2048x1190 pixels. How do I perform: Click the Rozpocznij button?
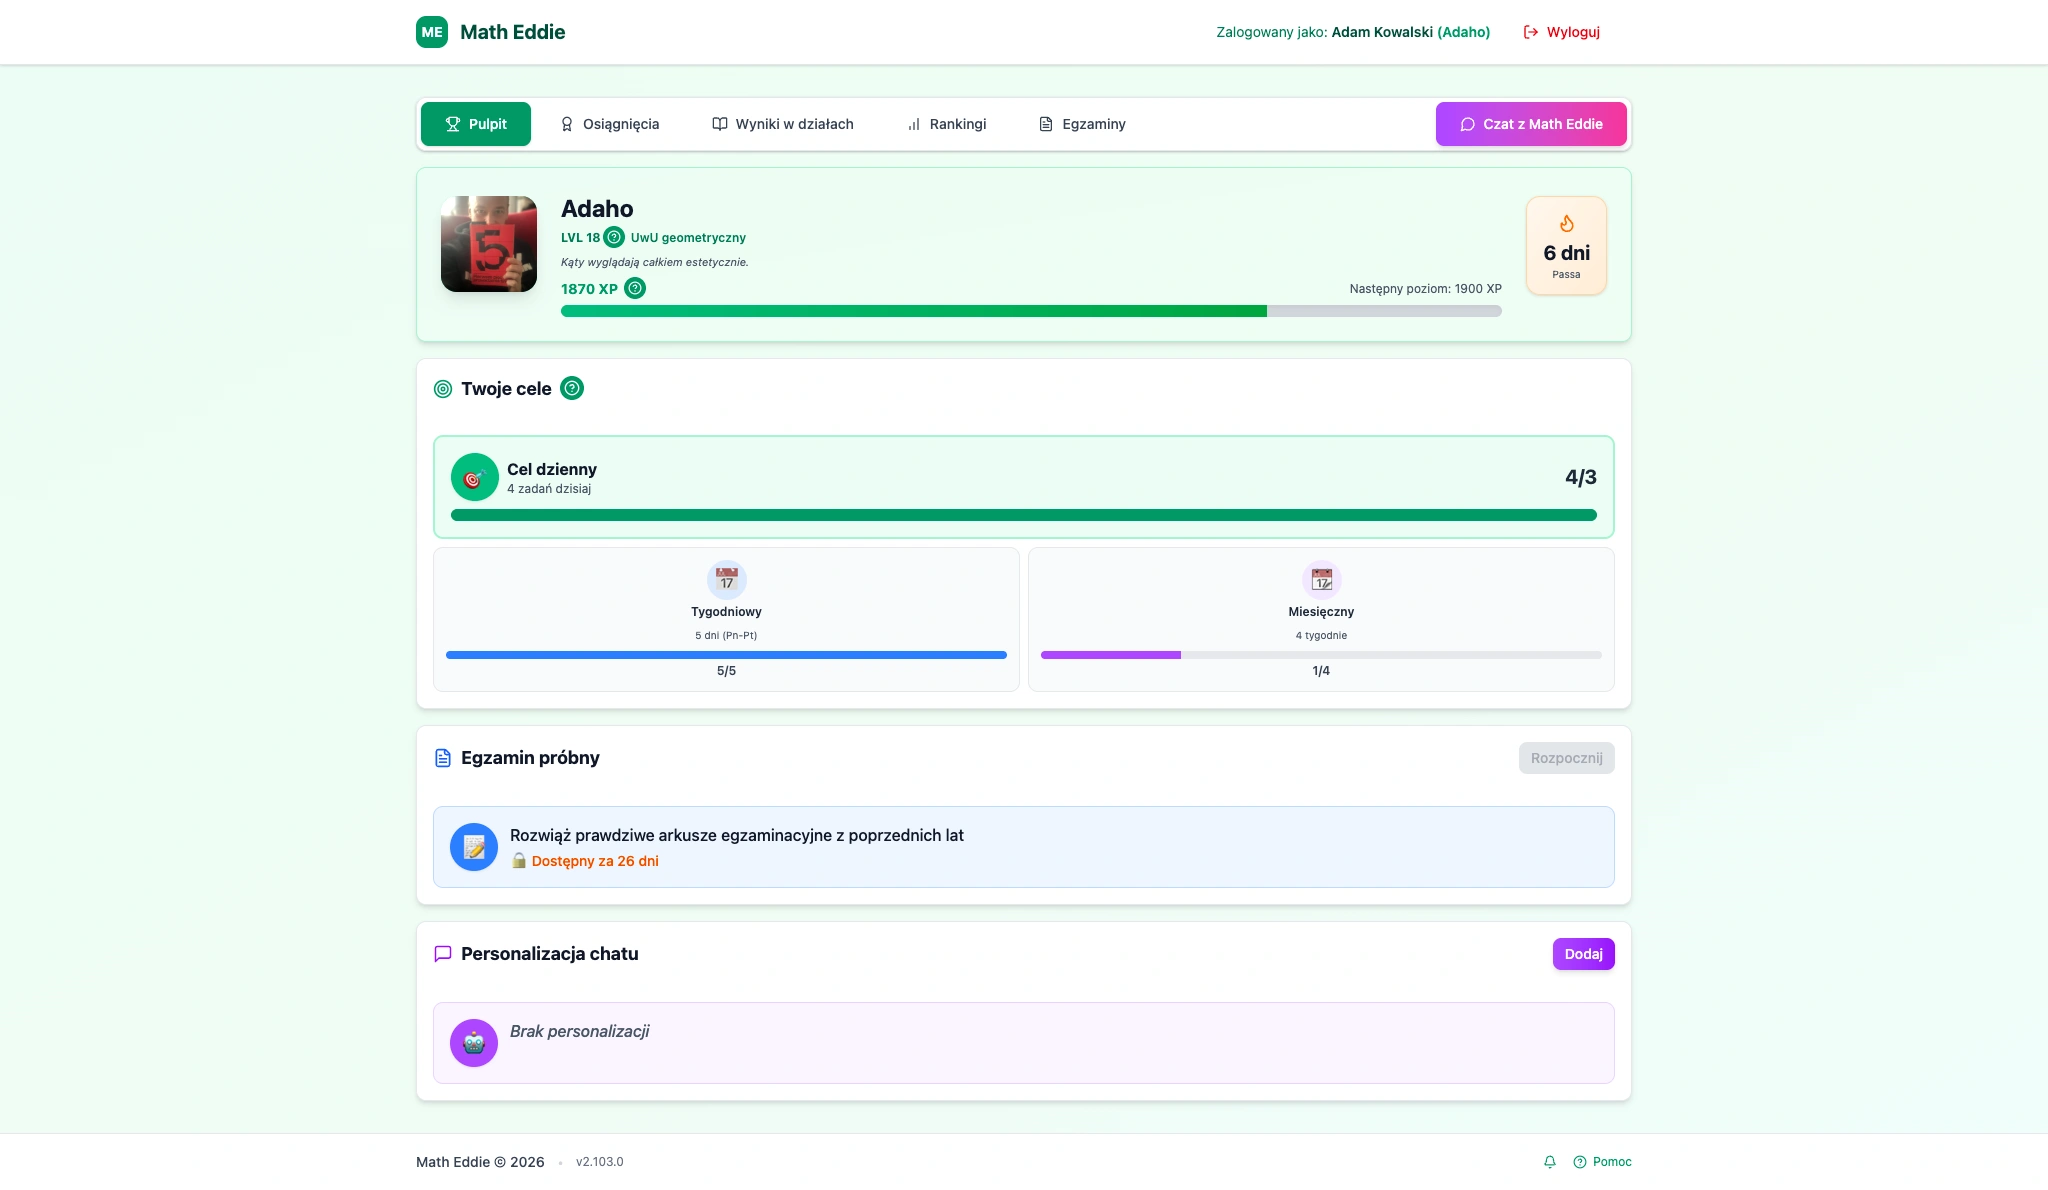coord(1567,758)
